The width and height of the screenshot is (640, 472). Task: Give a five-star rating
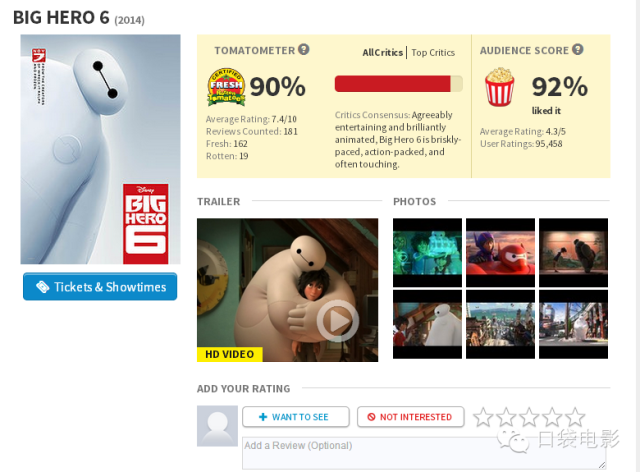coord(575,417)
